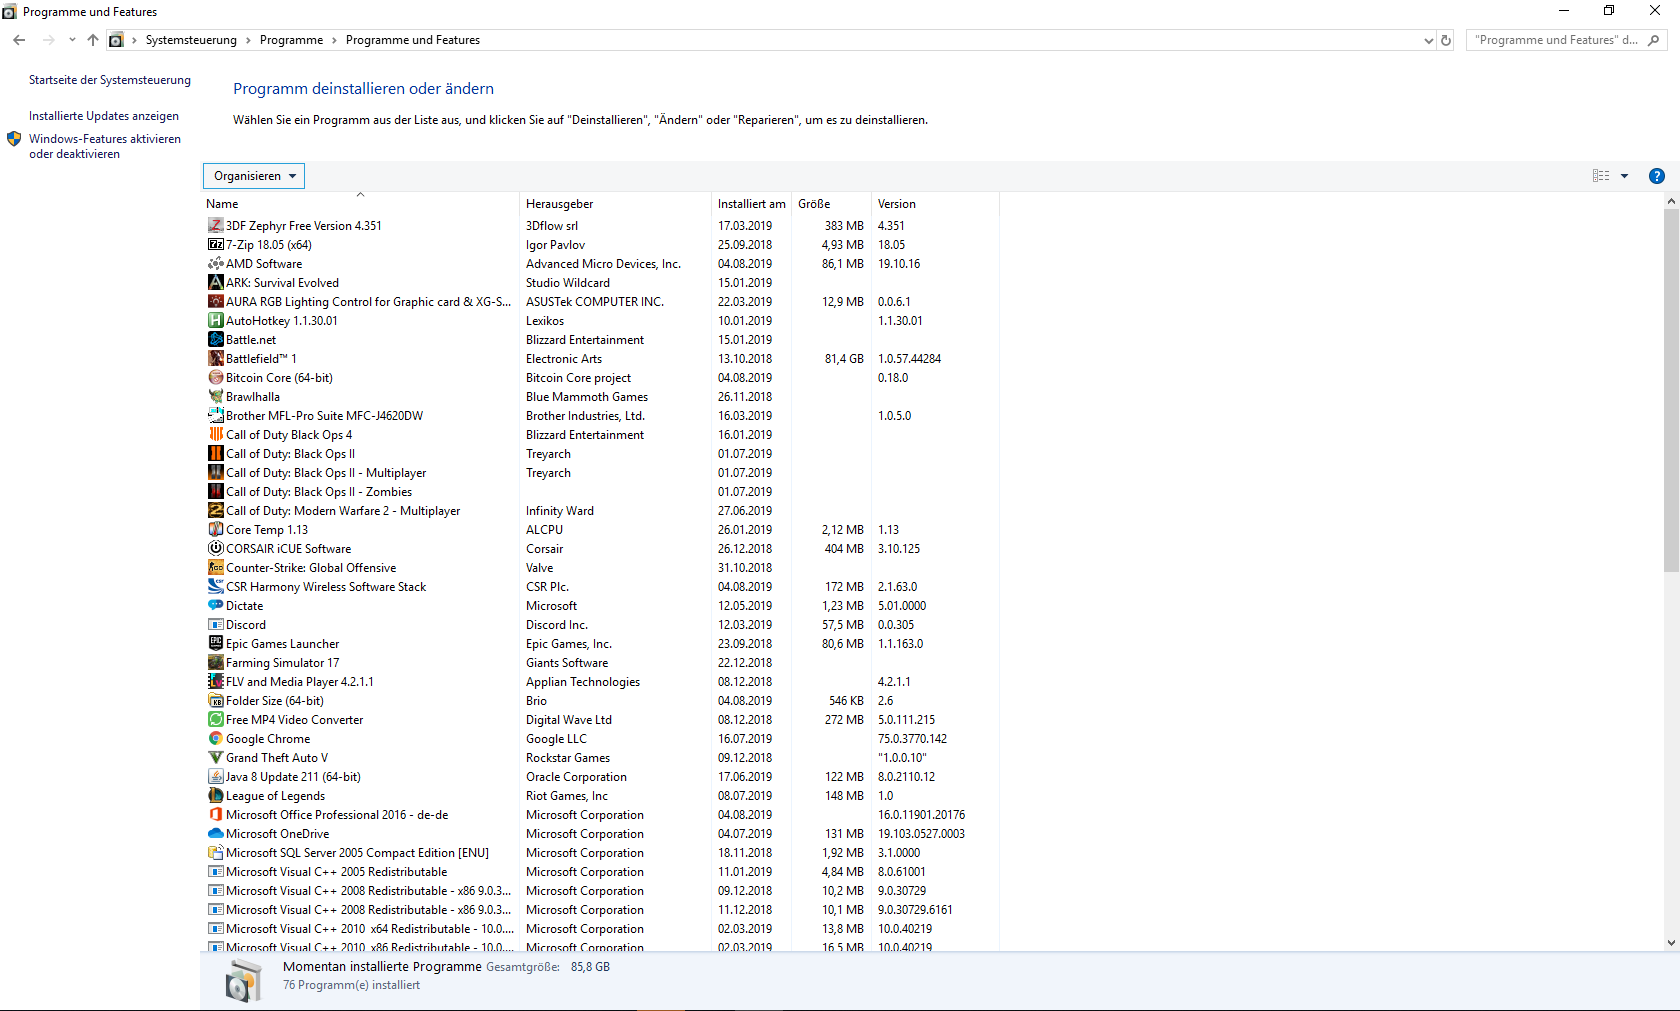Click the search magnifier icon

click(x=1654, y=40)
